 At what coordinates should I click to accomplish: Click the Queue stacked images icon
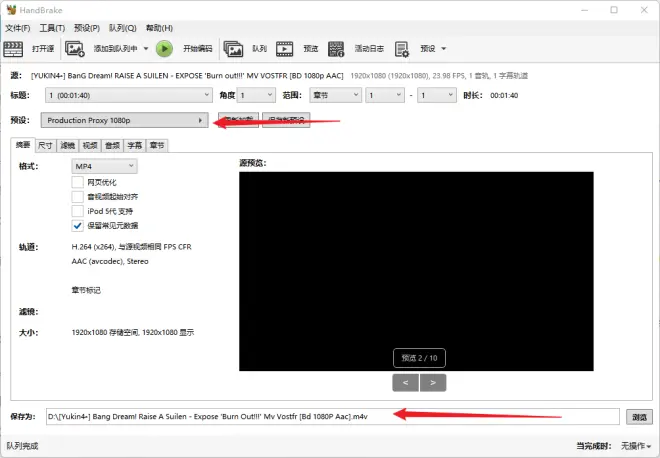[233, 49]
